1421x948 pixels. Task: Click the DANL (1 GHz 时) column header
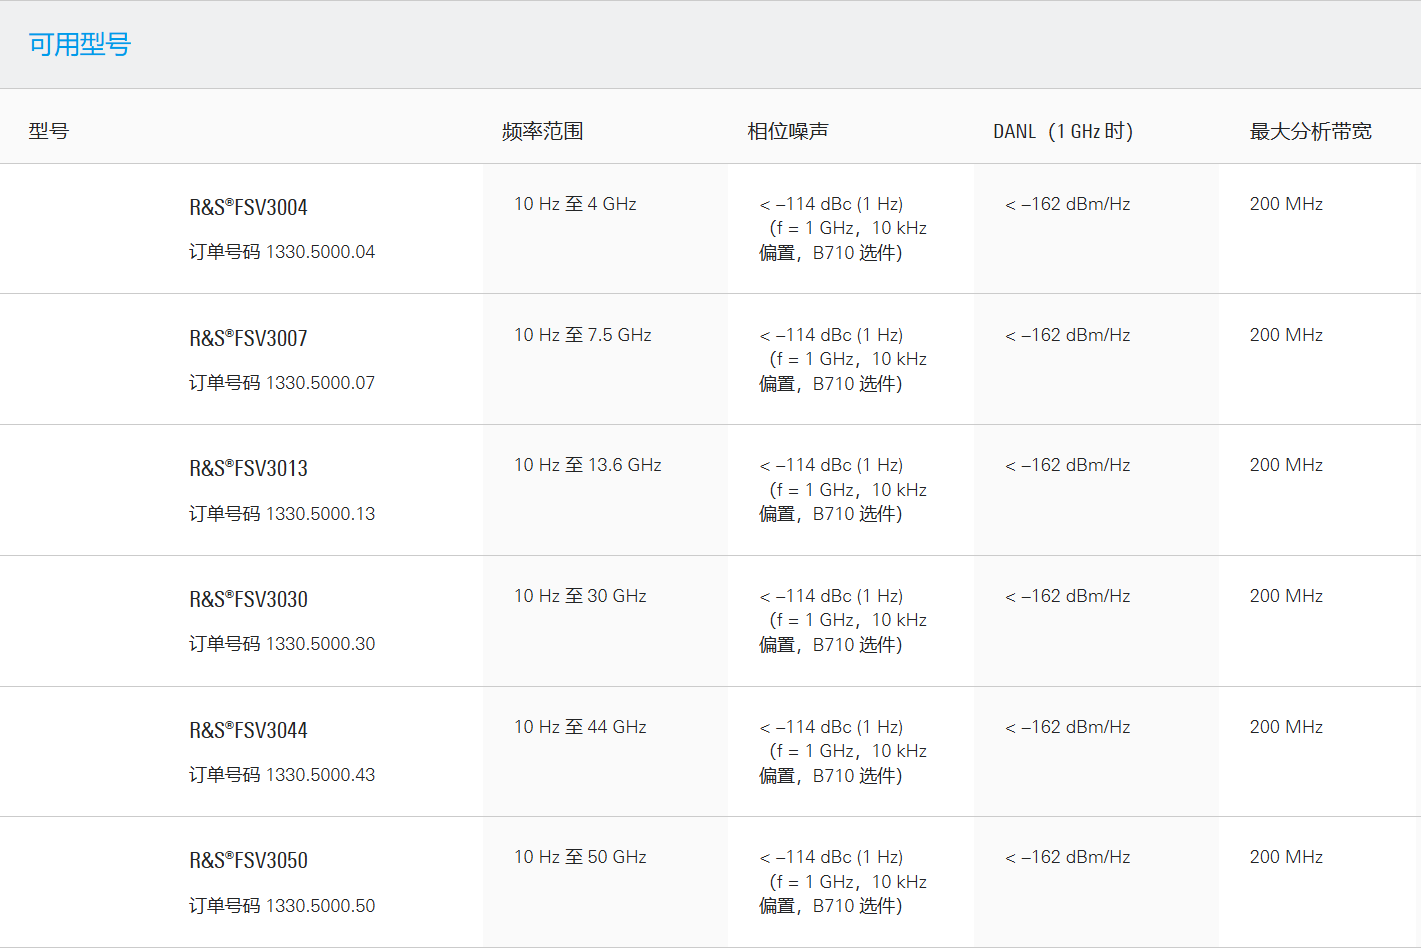(x=1062, y=131)
